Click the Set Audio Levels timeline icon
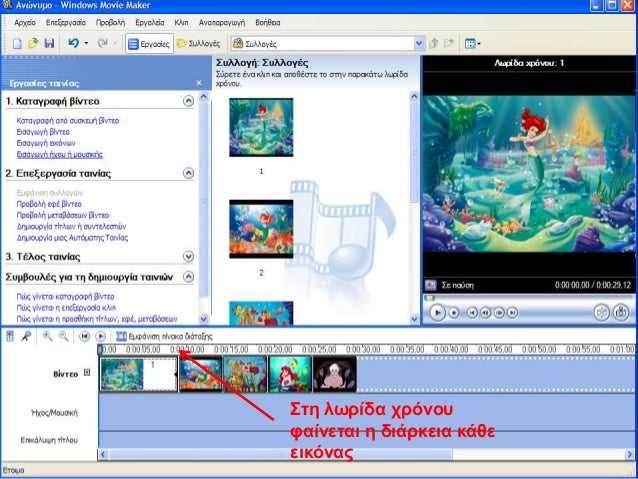The image size is (638, 479). [x=10, y=336]
